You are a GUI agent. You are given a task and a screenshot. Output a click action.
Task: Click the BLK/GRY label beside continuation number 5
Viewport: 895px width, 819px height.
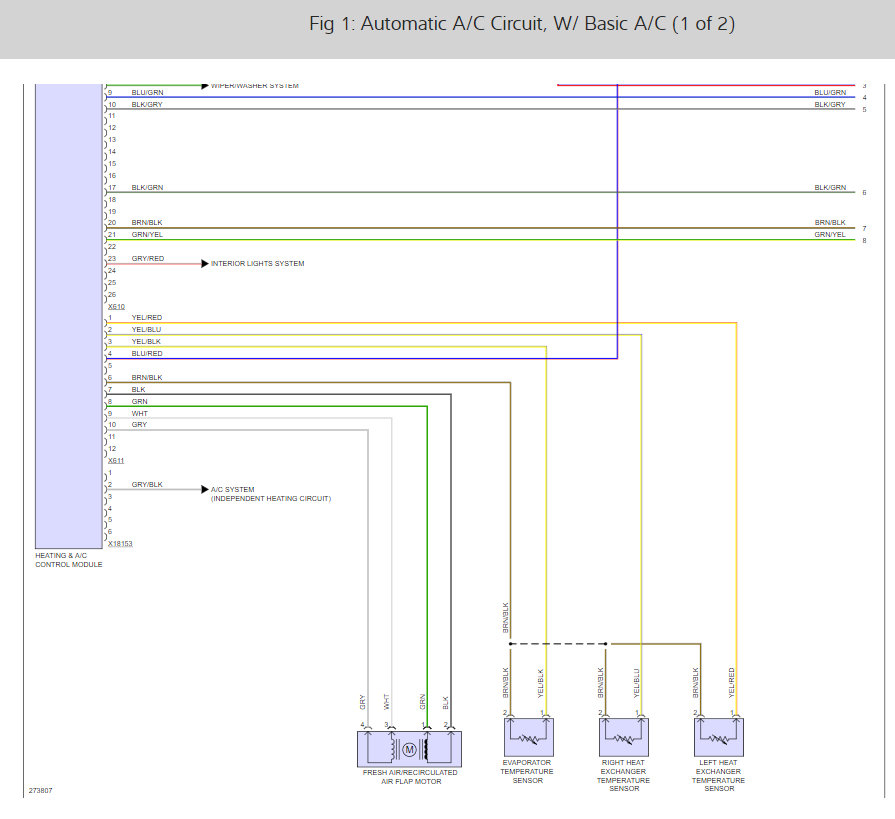point(830,104)
